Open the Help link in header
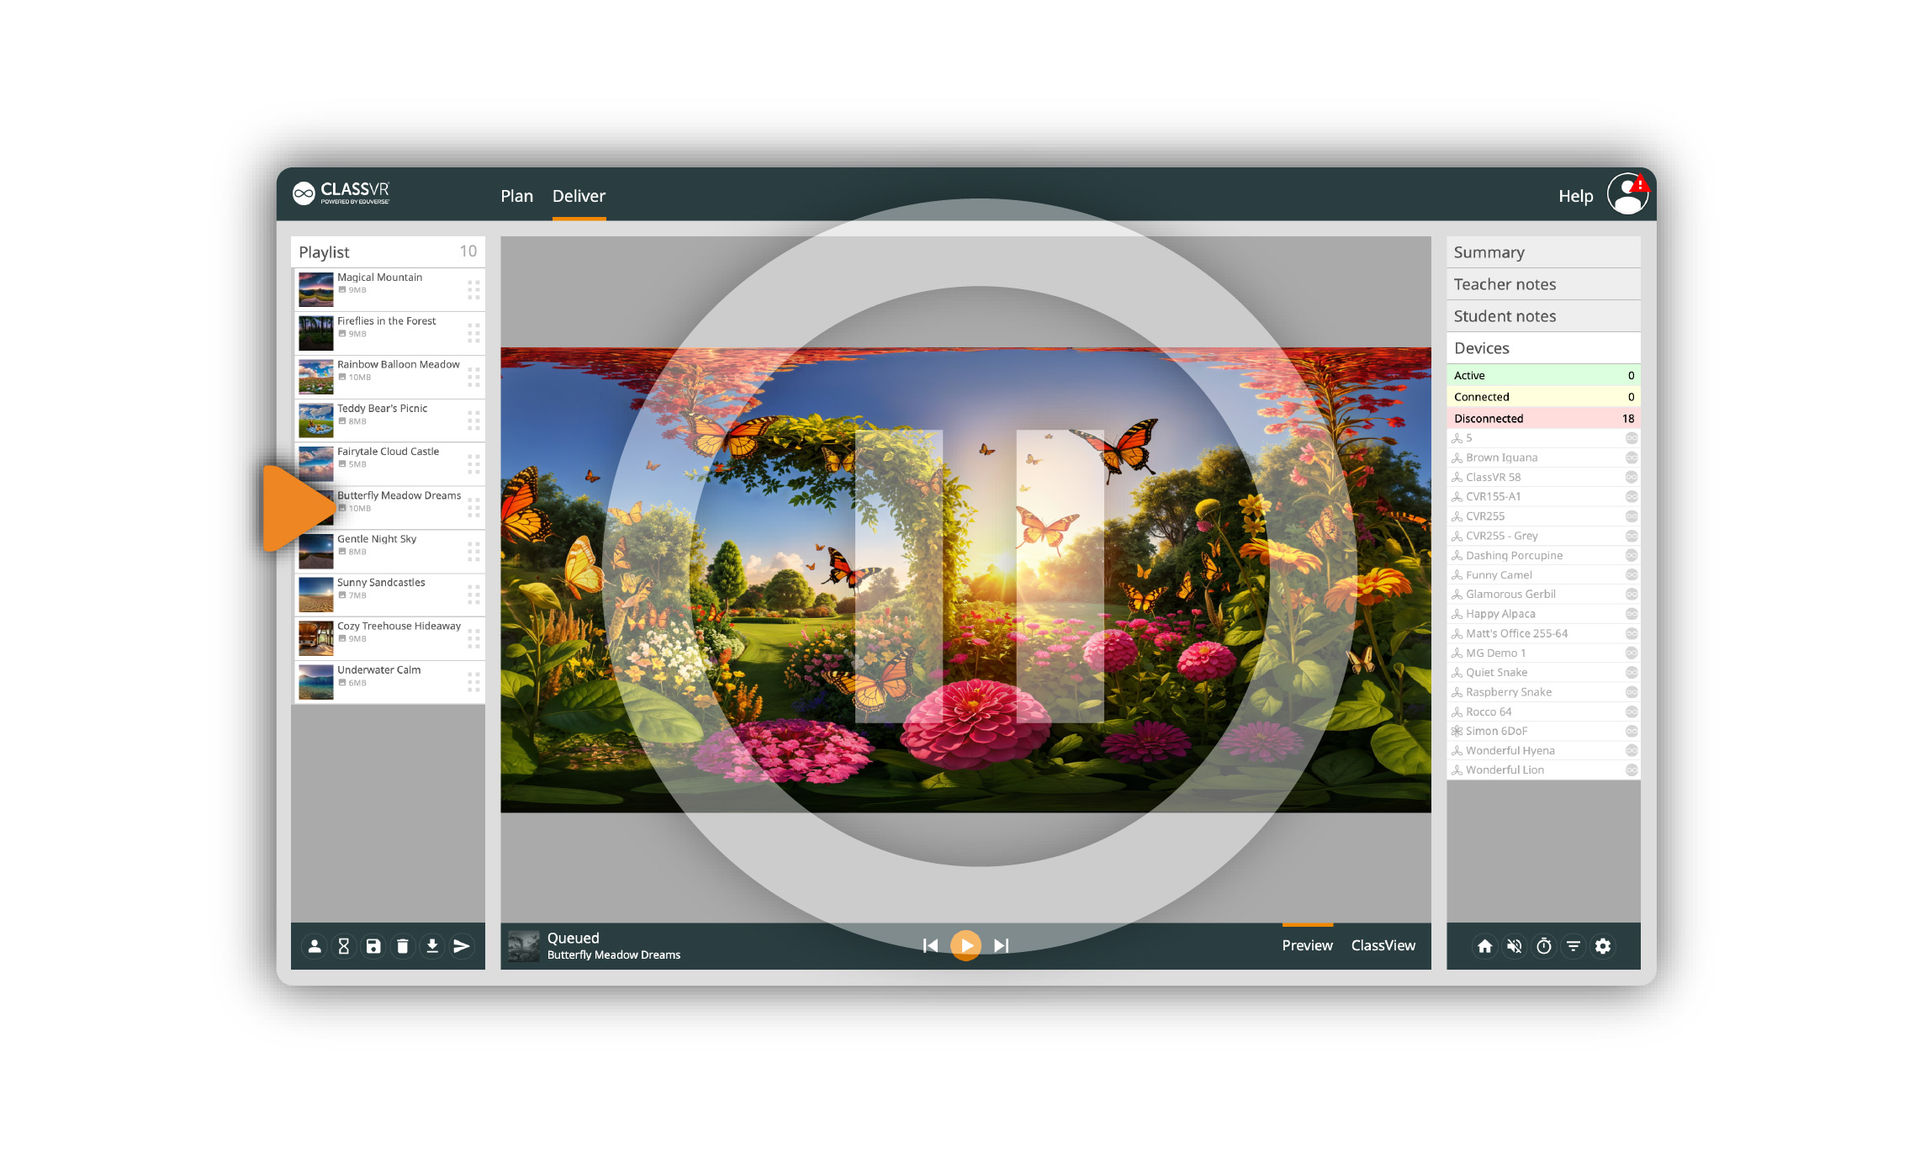 (1575, 196)
